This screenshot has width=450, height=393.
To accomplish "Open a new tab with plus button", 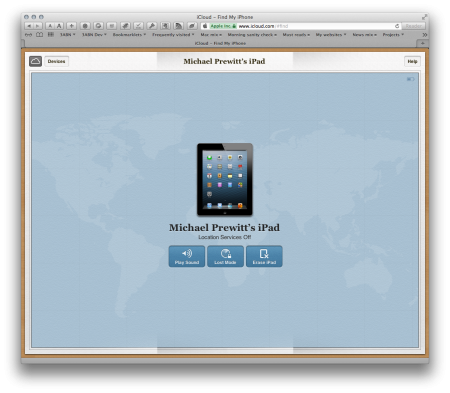I will (422, 43).
